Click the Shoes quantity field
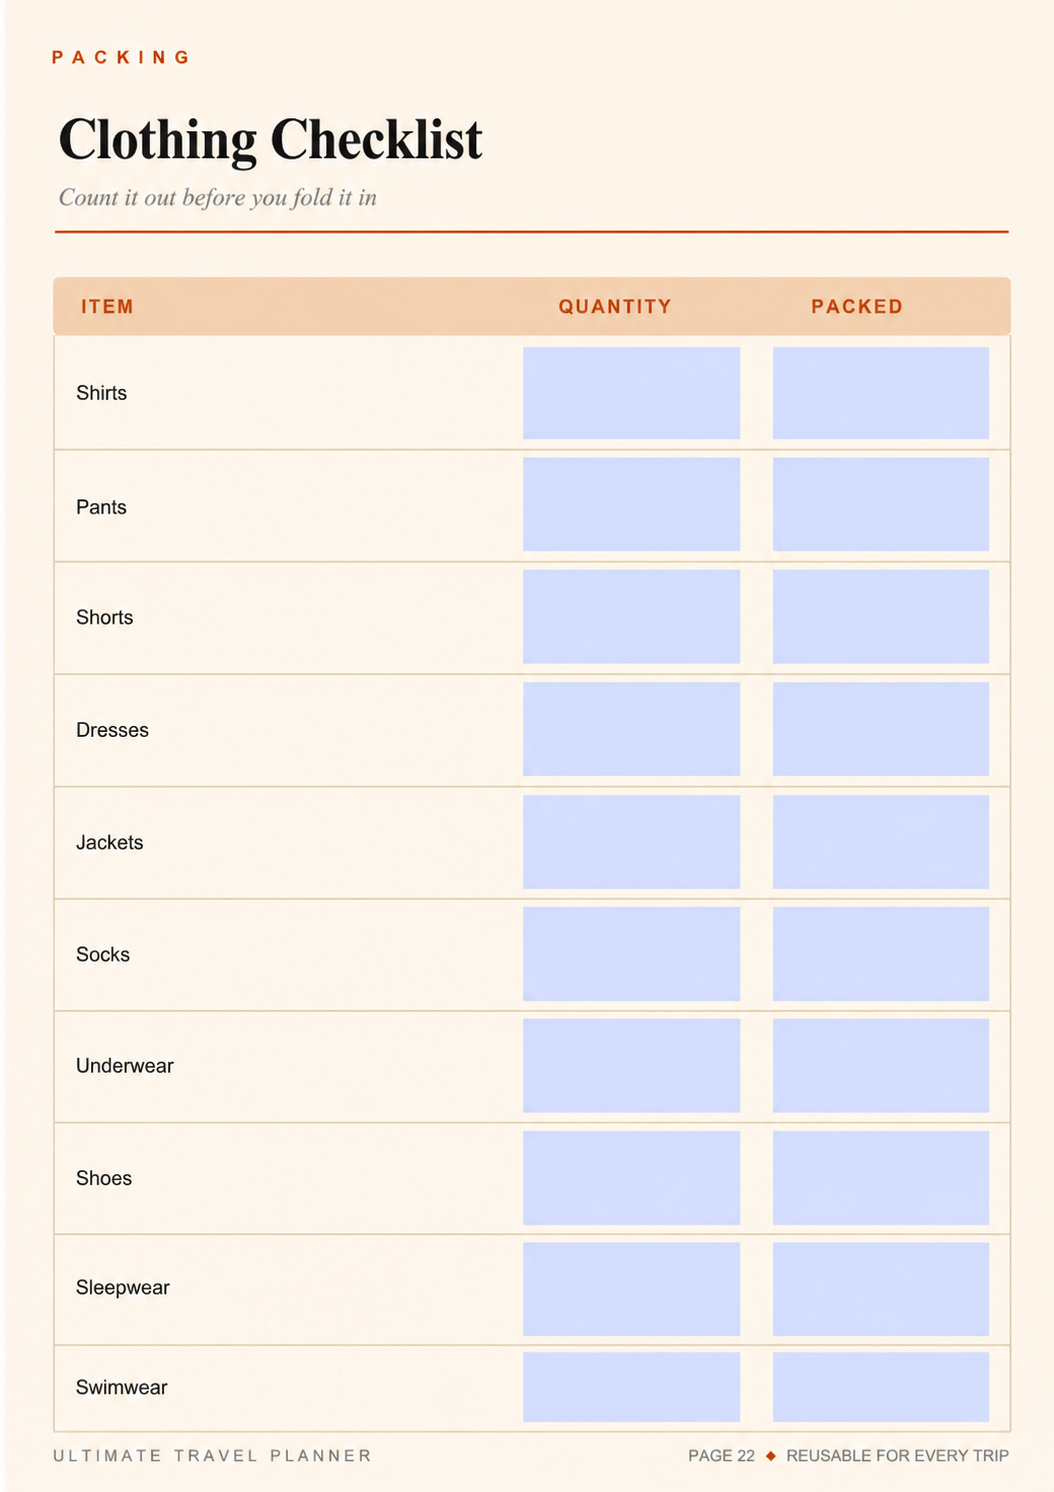Viewport: 1054px width, 1492px height. point(631,1178)
